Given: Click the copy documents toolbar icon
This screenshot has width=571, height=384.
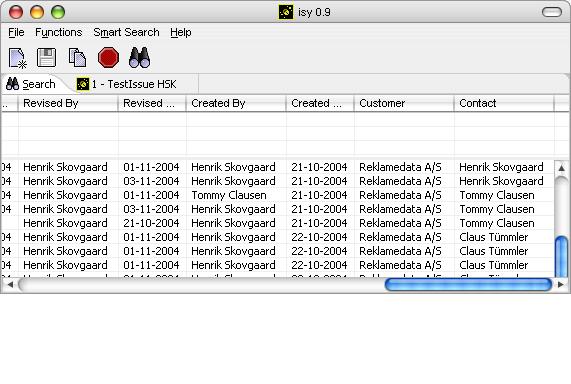Looking at the screenshot, I should (x=77, y=58).
